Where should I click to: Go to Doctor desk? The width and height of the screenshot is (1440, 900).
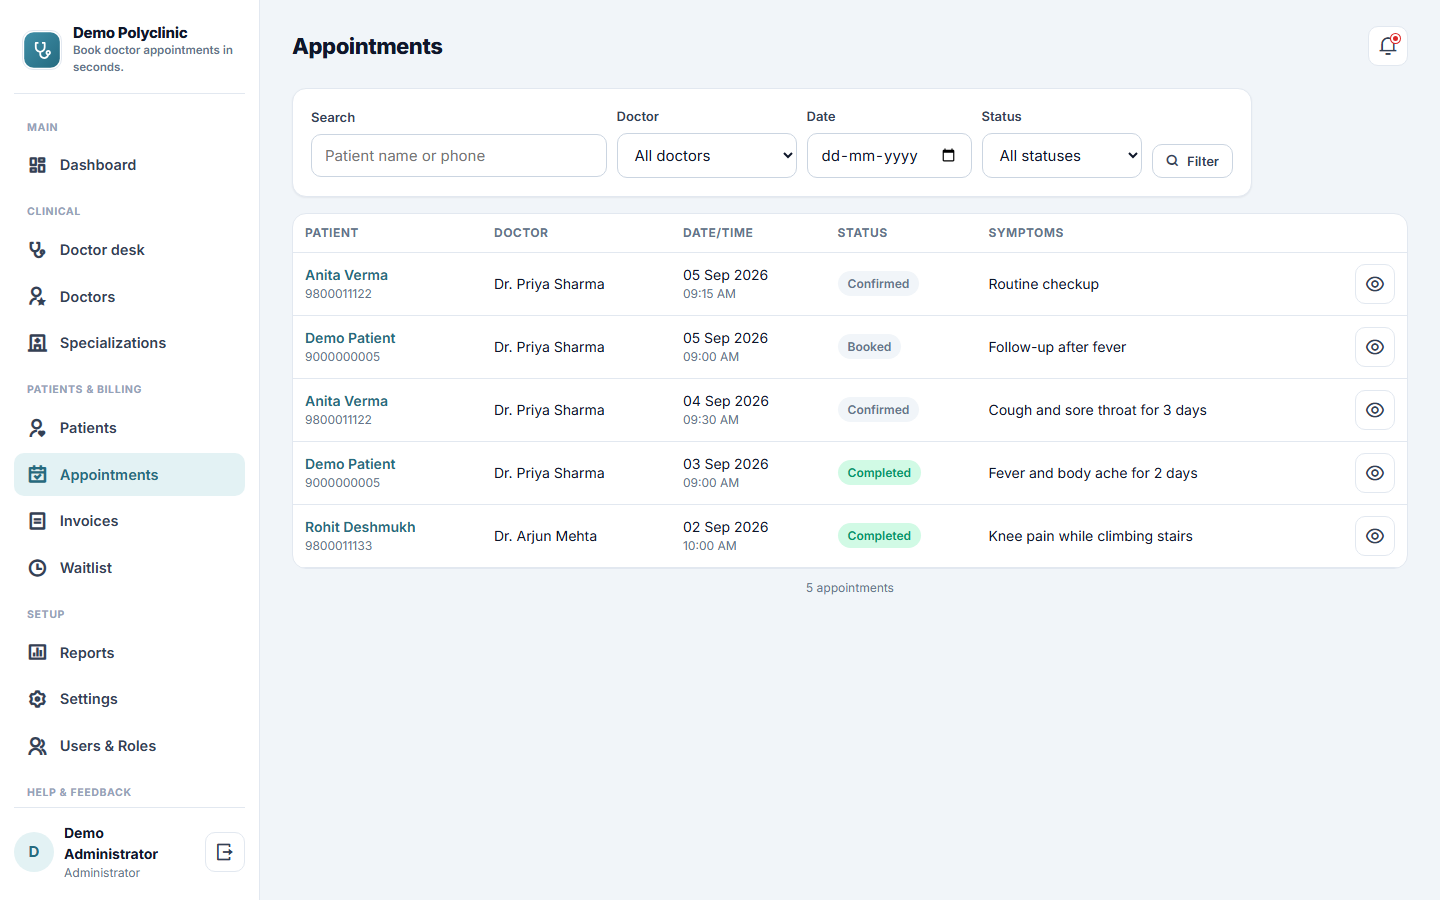point(129,250)
